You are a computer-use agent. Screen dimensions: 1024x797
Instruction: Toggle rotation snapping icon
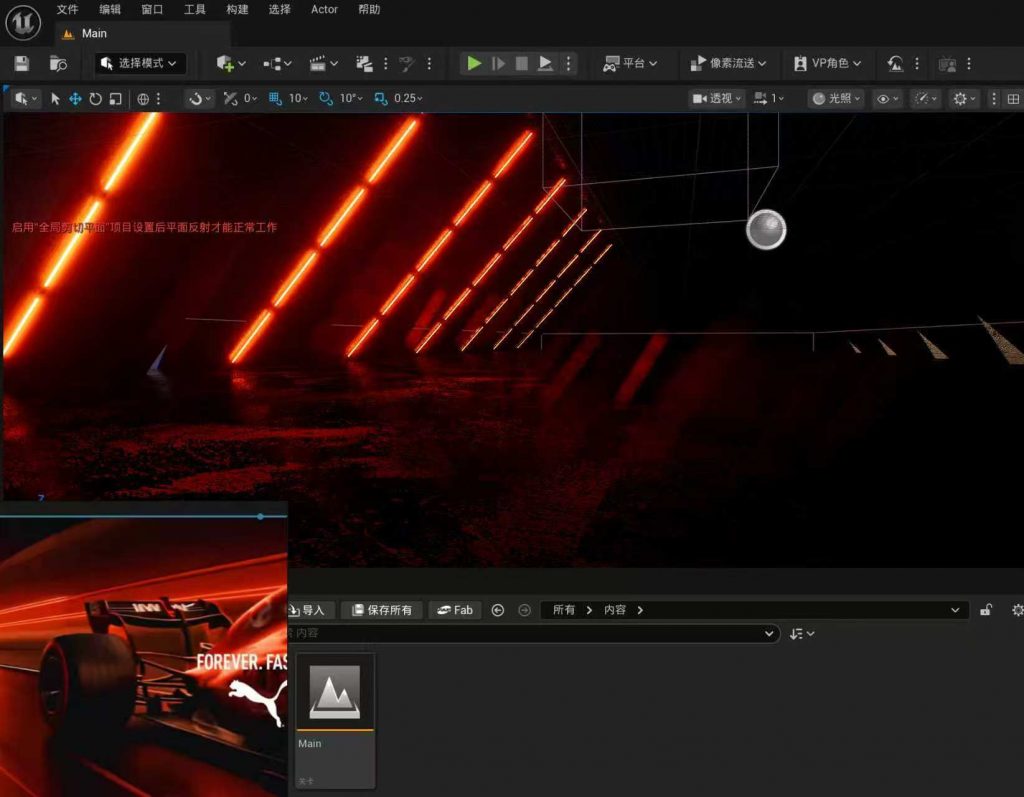point(326,99)
